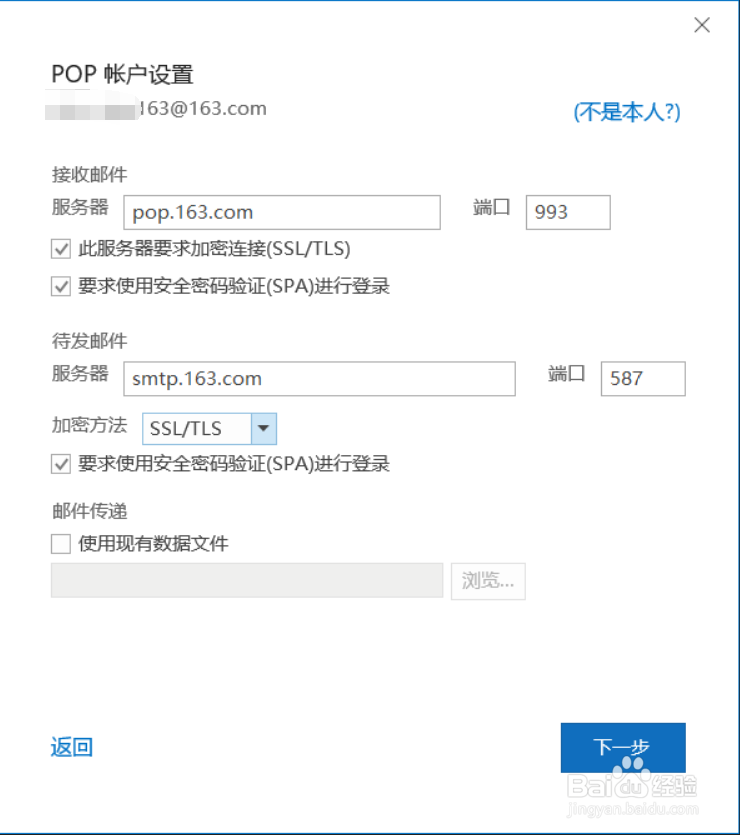Click the 下一步 next button
Image resolution: width=740 pixels, height=835 pixels.
tap(622, 747)
